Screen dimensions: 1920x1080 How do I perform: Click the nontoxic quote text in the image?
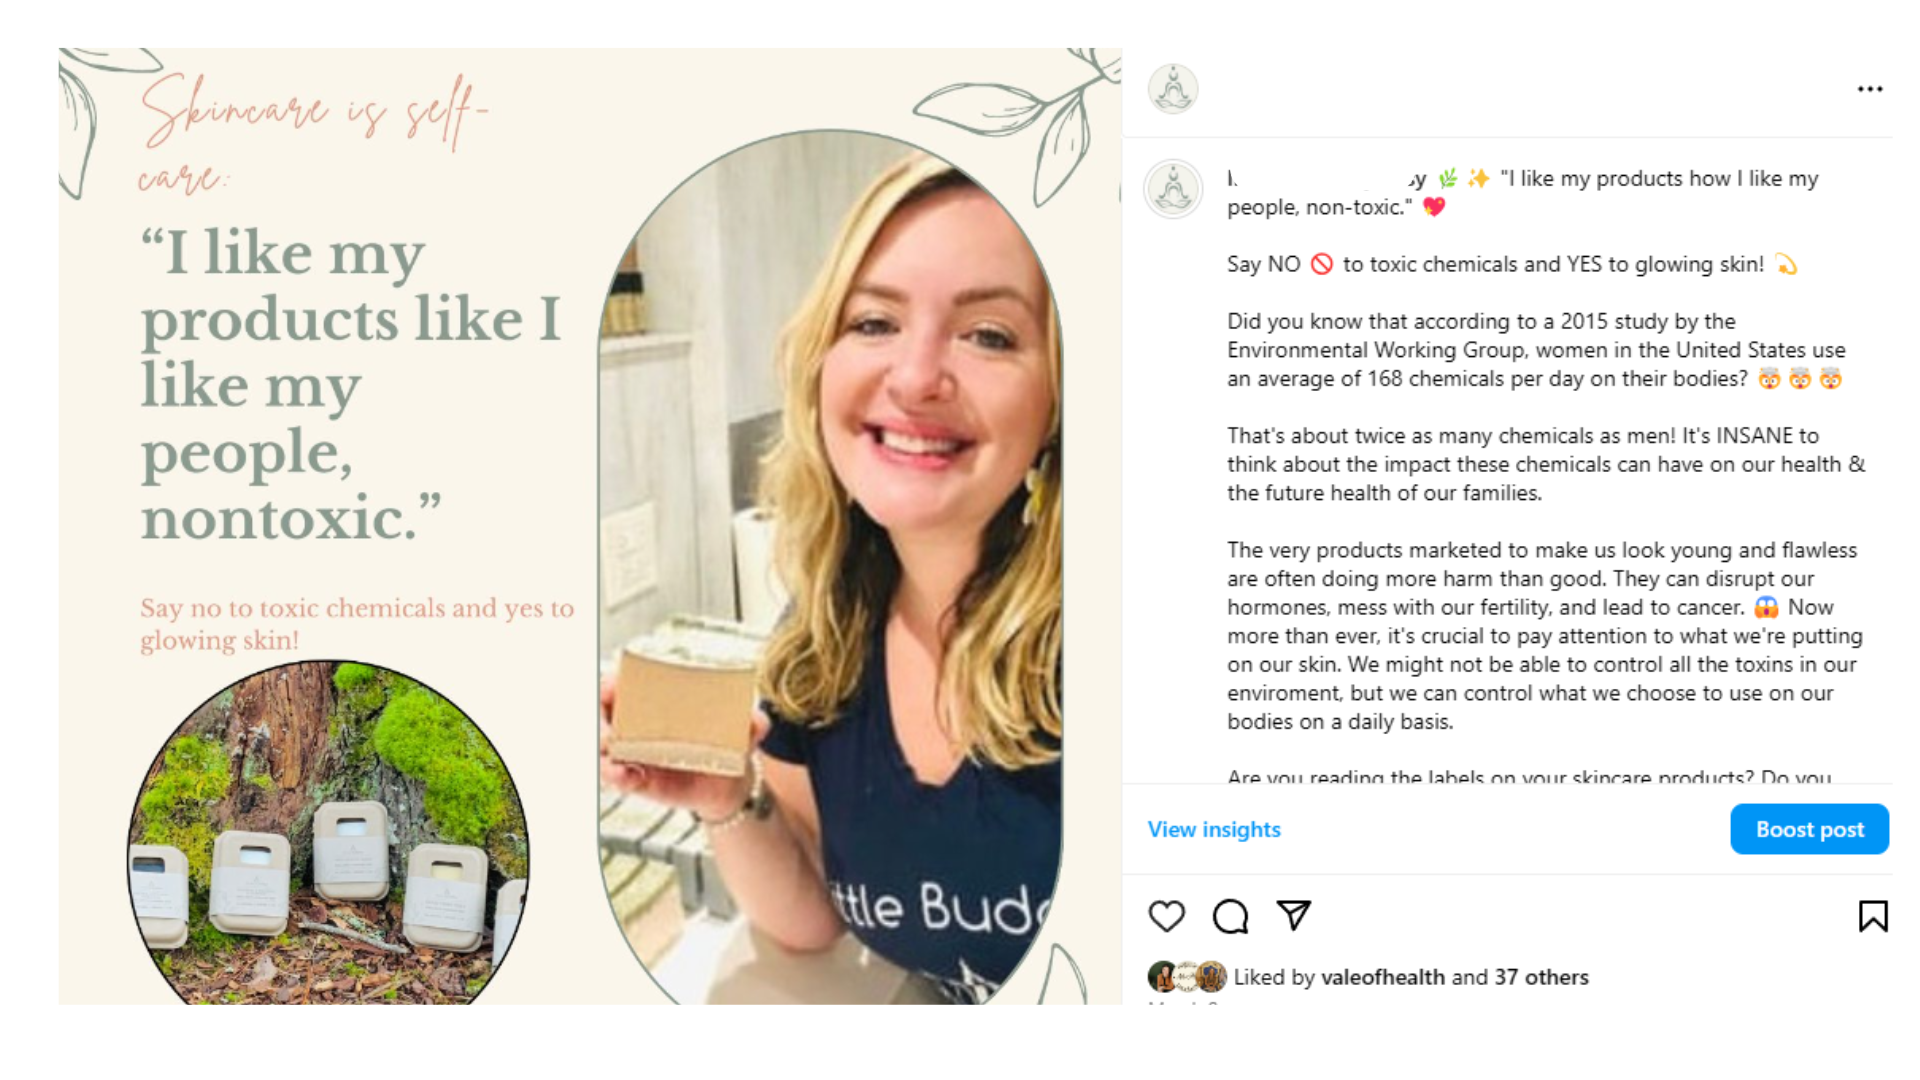coord(350,384)
